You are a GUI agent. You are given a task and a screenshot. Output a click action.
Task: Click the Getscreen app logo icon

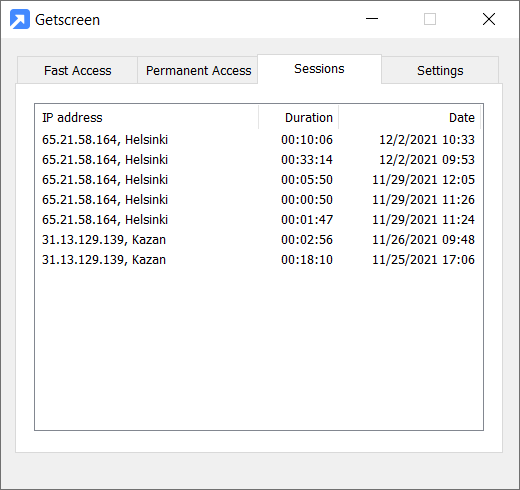click(20, 19)
